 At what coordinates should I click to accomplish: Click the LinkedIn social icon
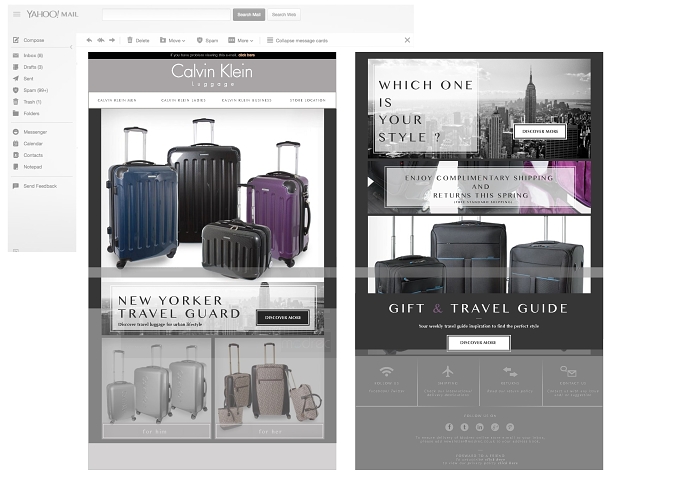pos(479,427)
